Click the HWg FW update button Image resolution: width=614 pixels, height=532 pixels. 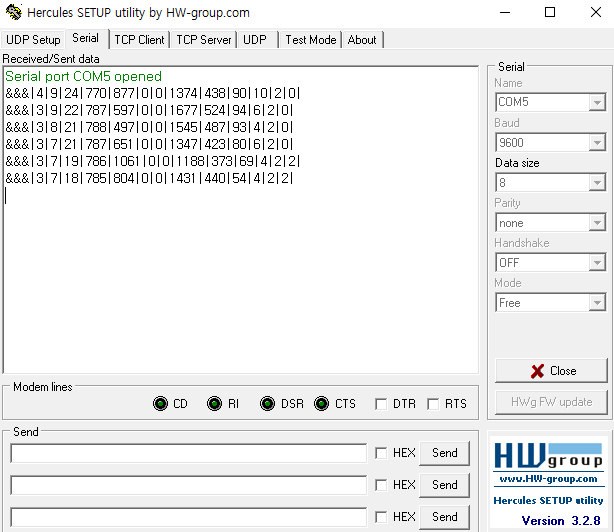point(551,402)
